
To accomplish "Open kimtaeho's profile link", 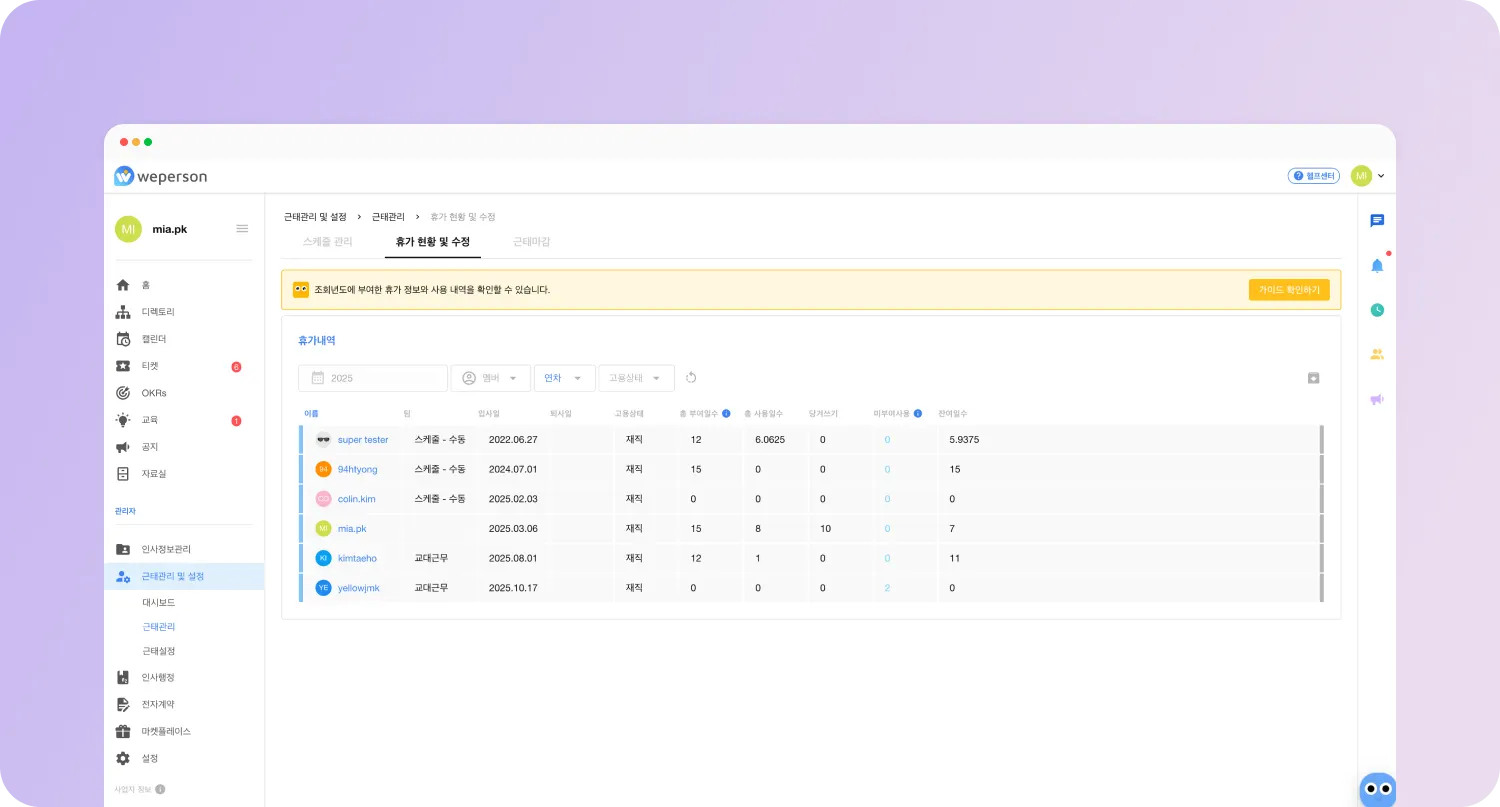I will pos(357,558).
